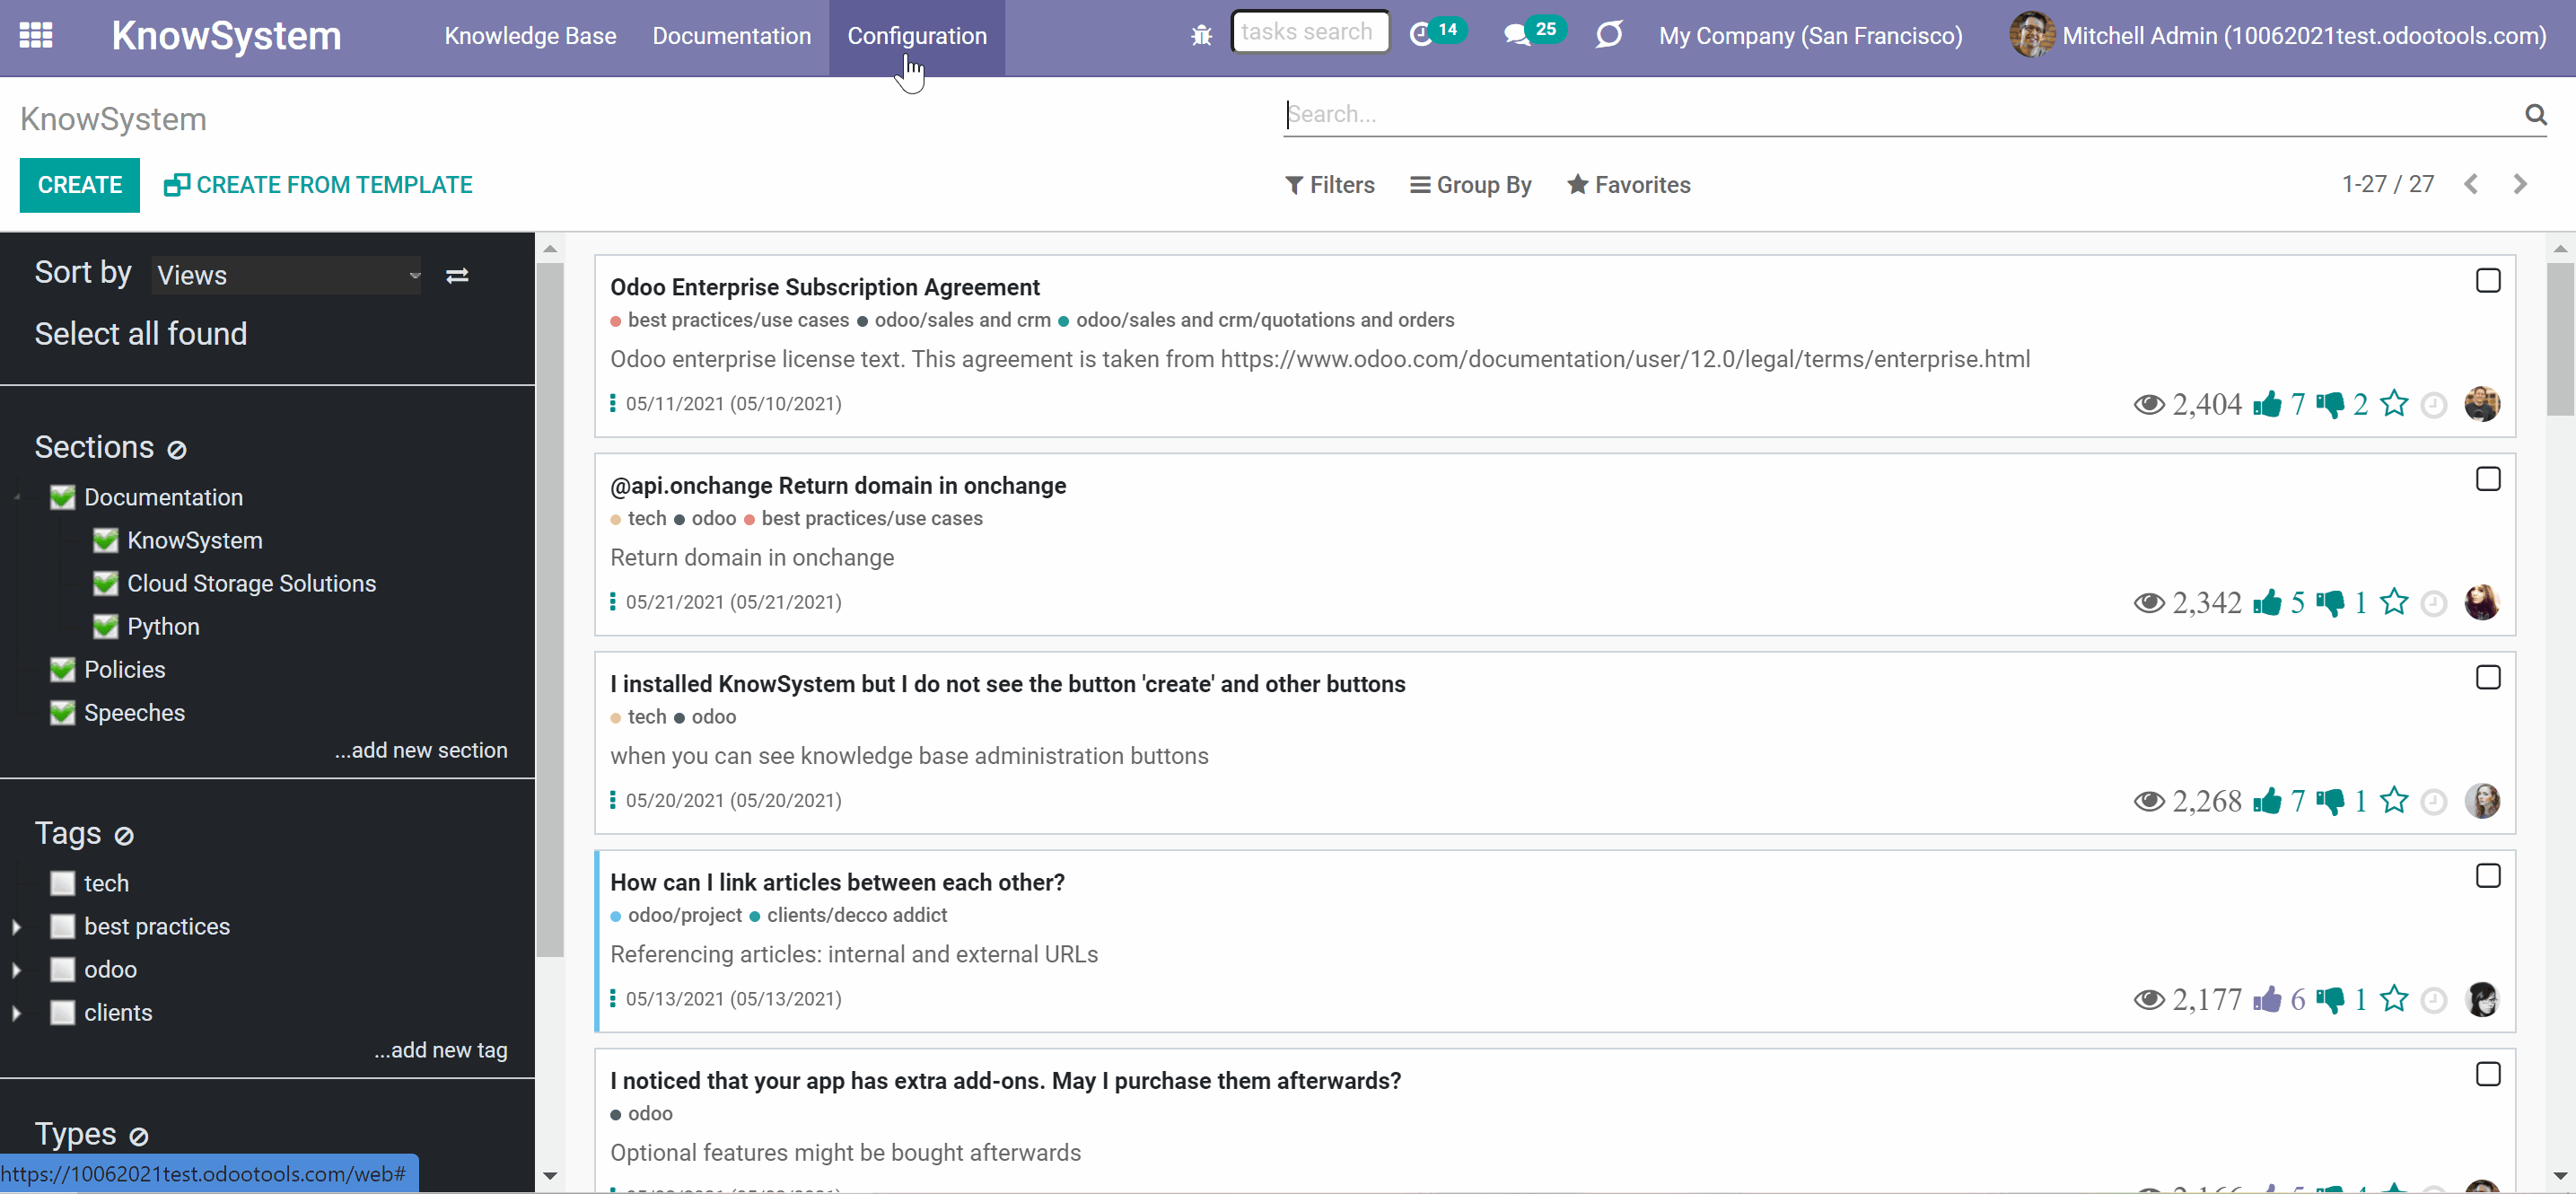Expand the odoo tag tree
The width and height of the screenshot is (2576, 1194).
point(17,970)
